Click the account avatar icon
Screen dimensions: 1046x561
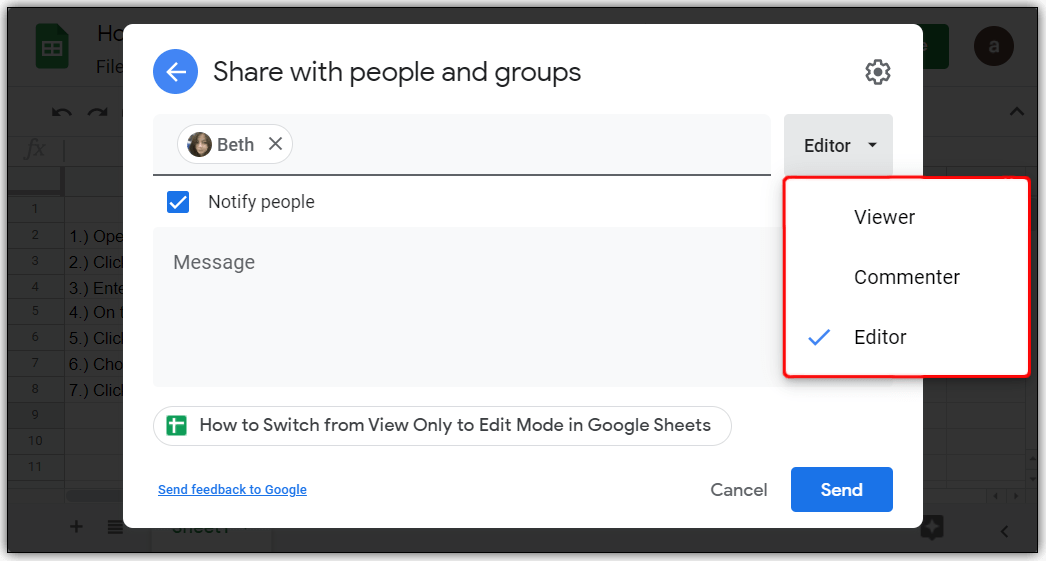[x=993, y=46]
